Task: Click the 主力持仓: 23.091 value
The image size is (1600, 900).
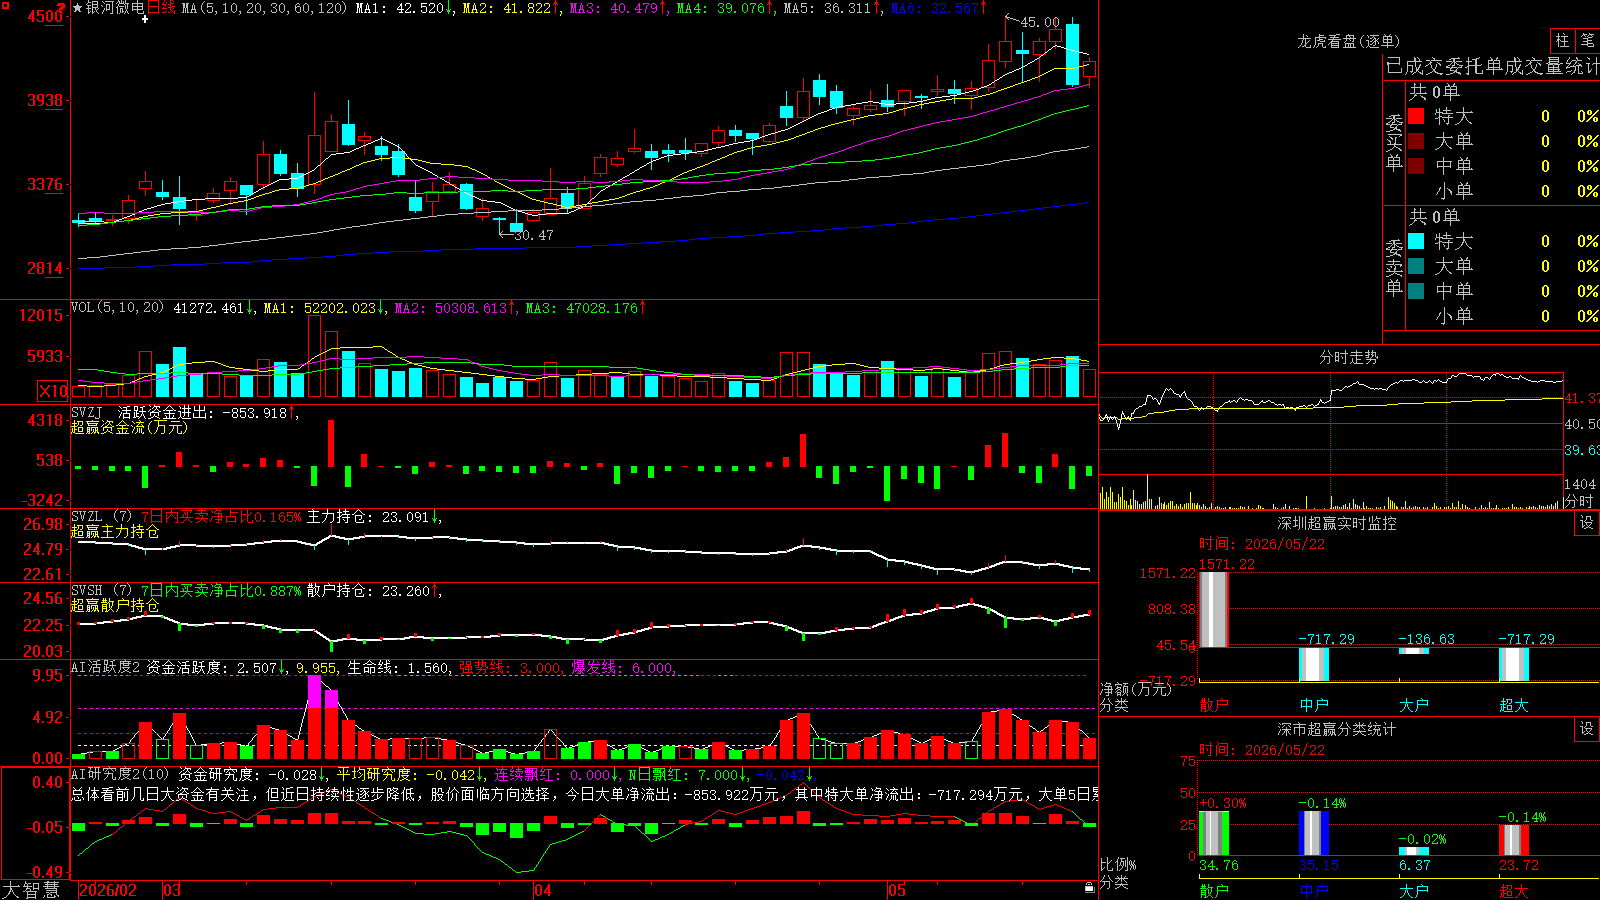Action: pos(368,517)
